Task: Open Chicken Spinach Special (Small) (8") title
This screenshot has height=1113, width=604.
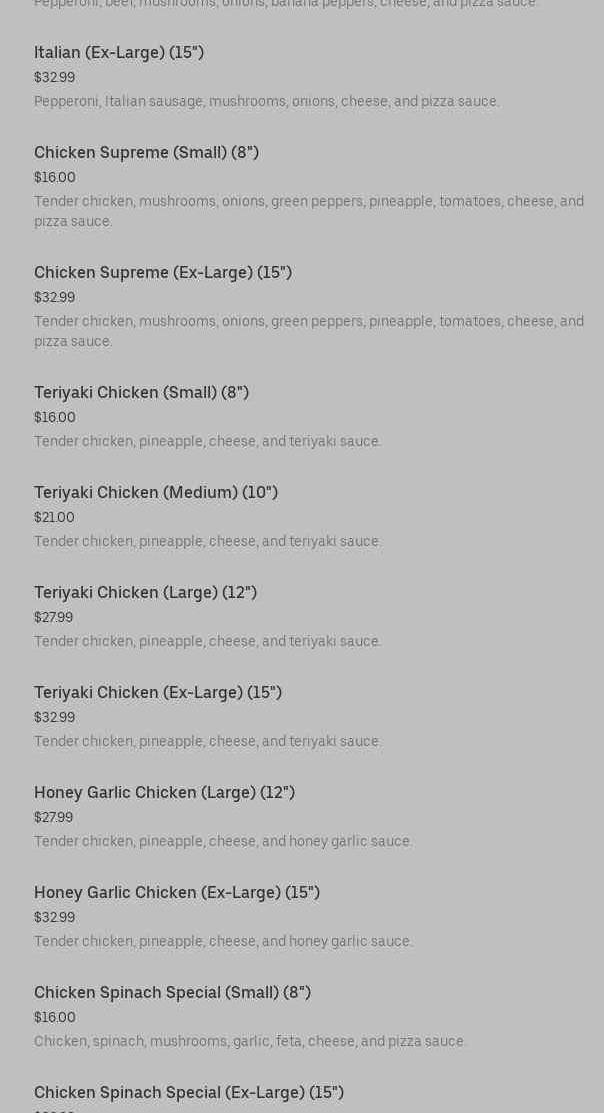Action: (x=172, y=993)
